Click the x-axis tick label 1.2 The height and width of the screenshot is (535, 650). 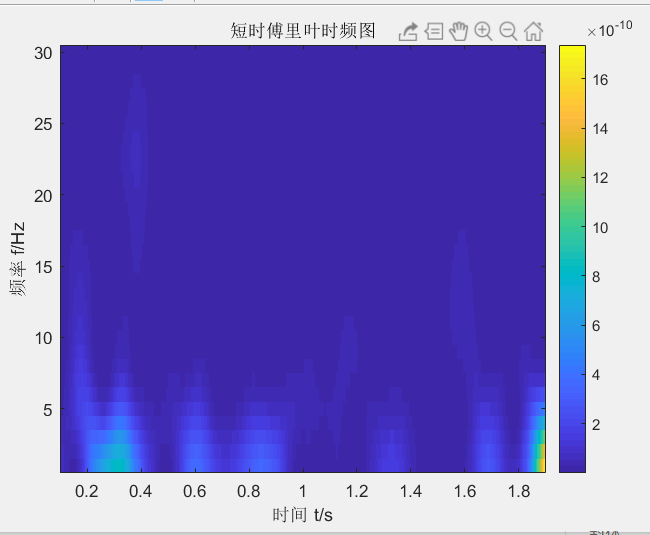(357, 491)
